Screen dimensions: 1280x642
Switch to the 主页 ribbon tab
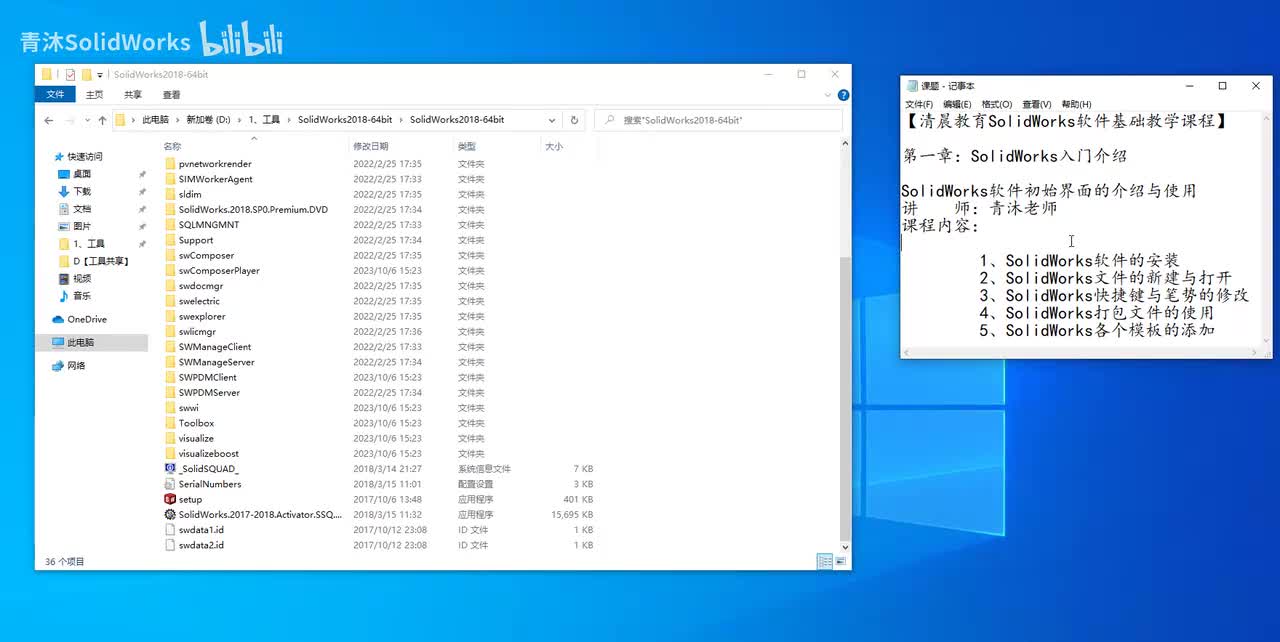click(94, 95)
